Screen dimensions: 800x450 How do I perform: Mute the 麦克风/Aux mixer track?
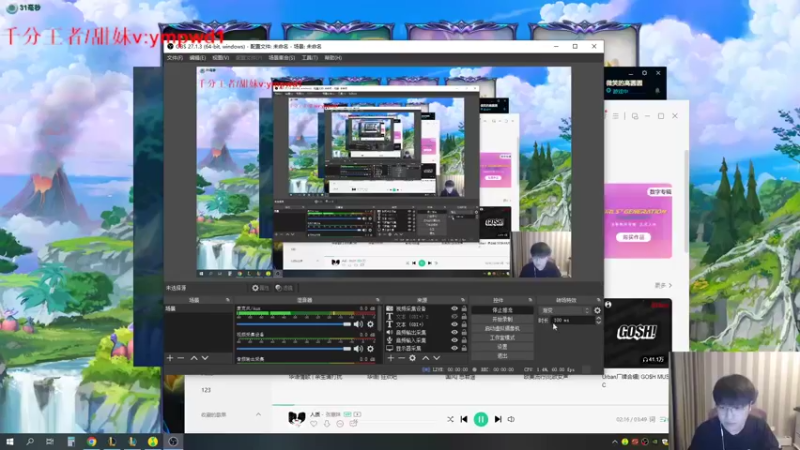tap(359, 324)
